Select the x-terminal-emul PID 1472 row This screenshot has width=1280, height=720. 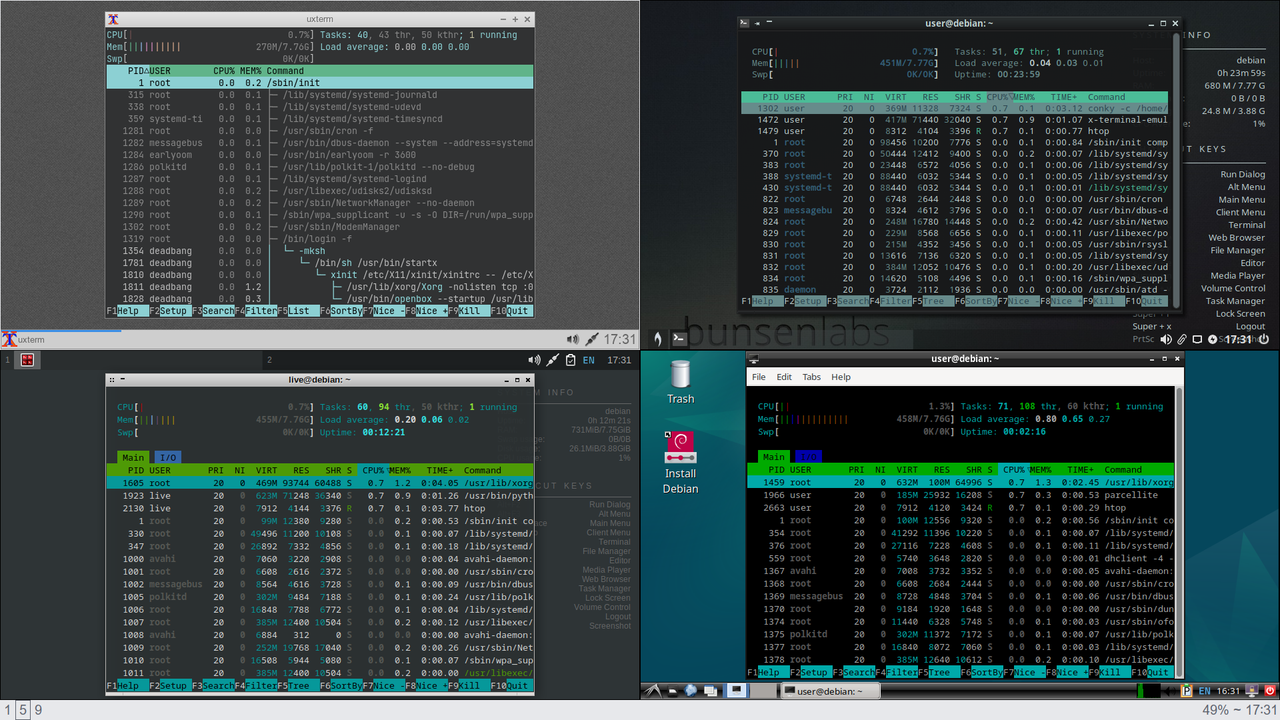click(x=955, y=120)
